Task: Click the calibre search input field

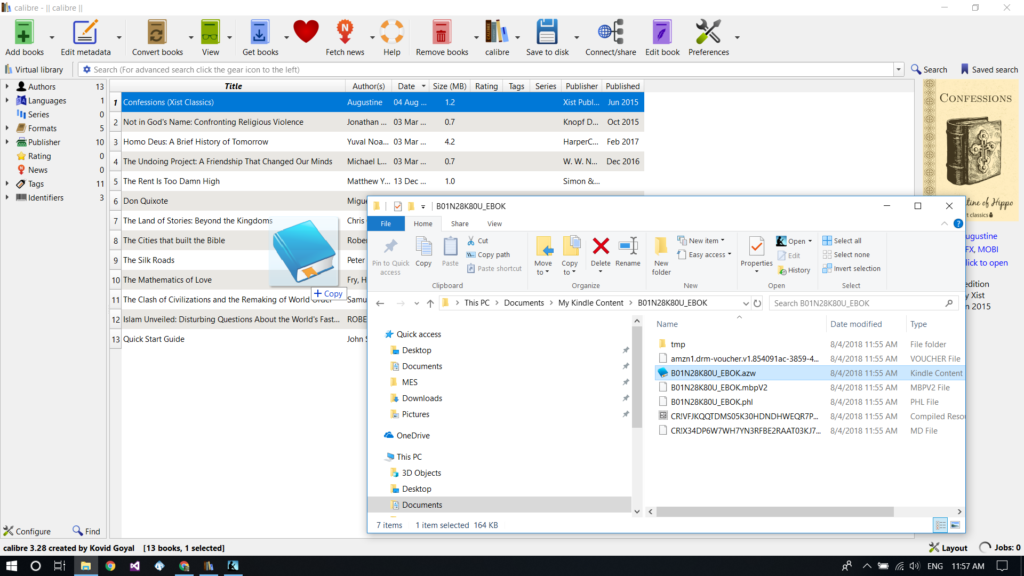Action: [490, 70]
